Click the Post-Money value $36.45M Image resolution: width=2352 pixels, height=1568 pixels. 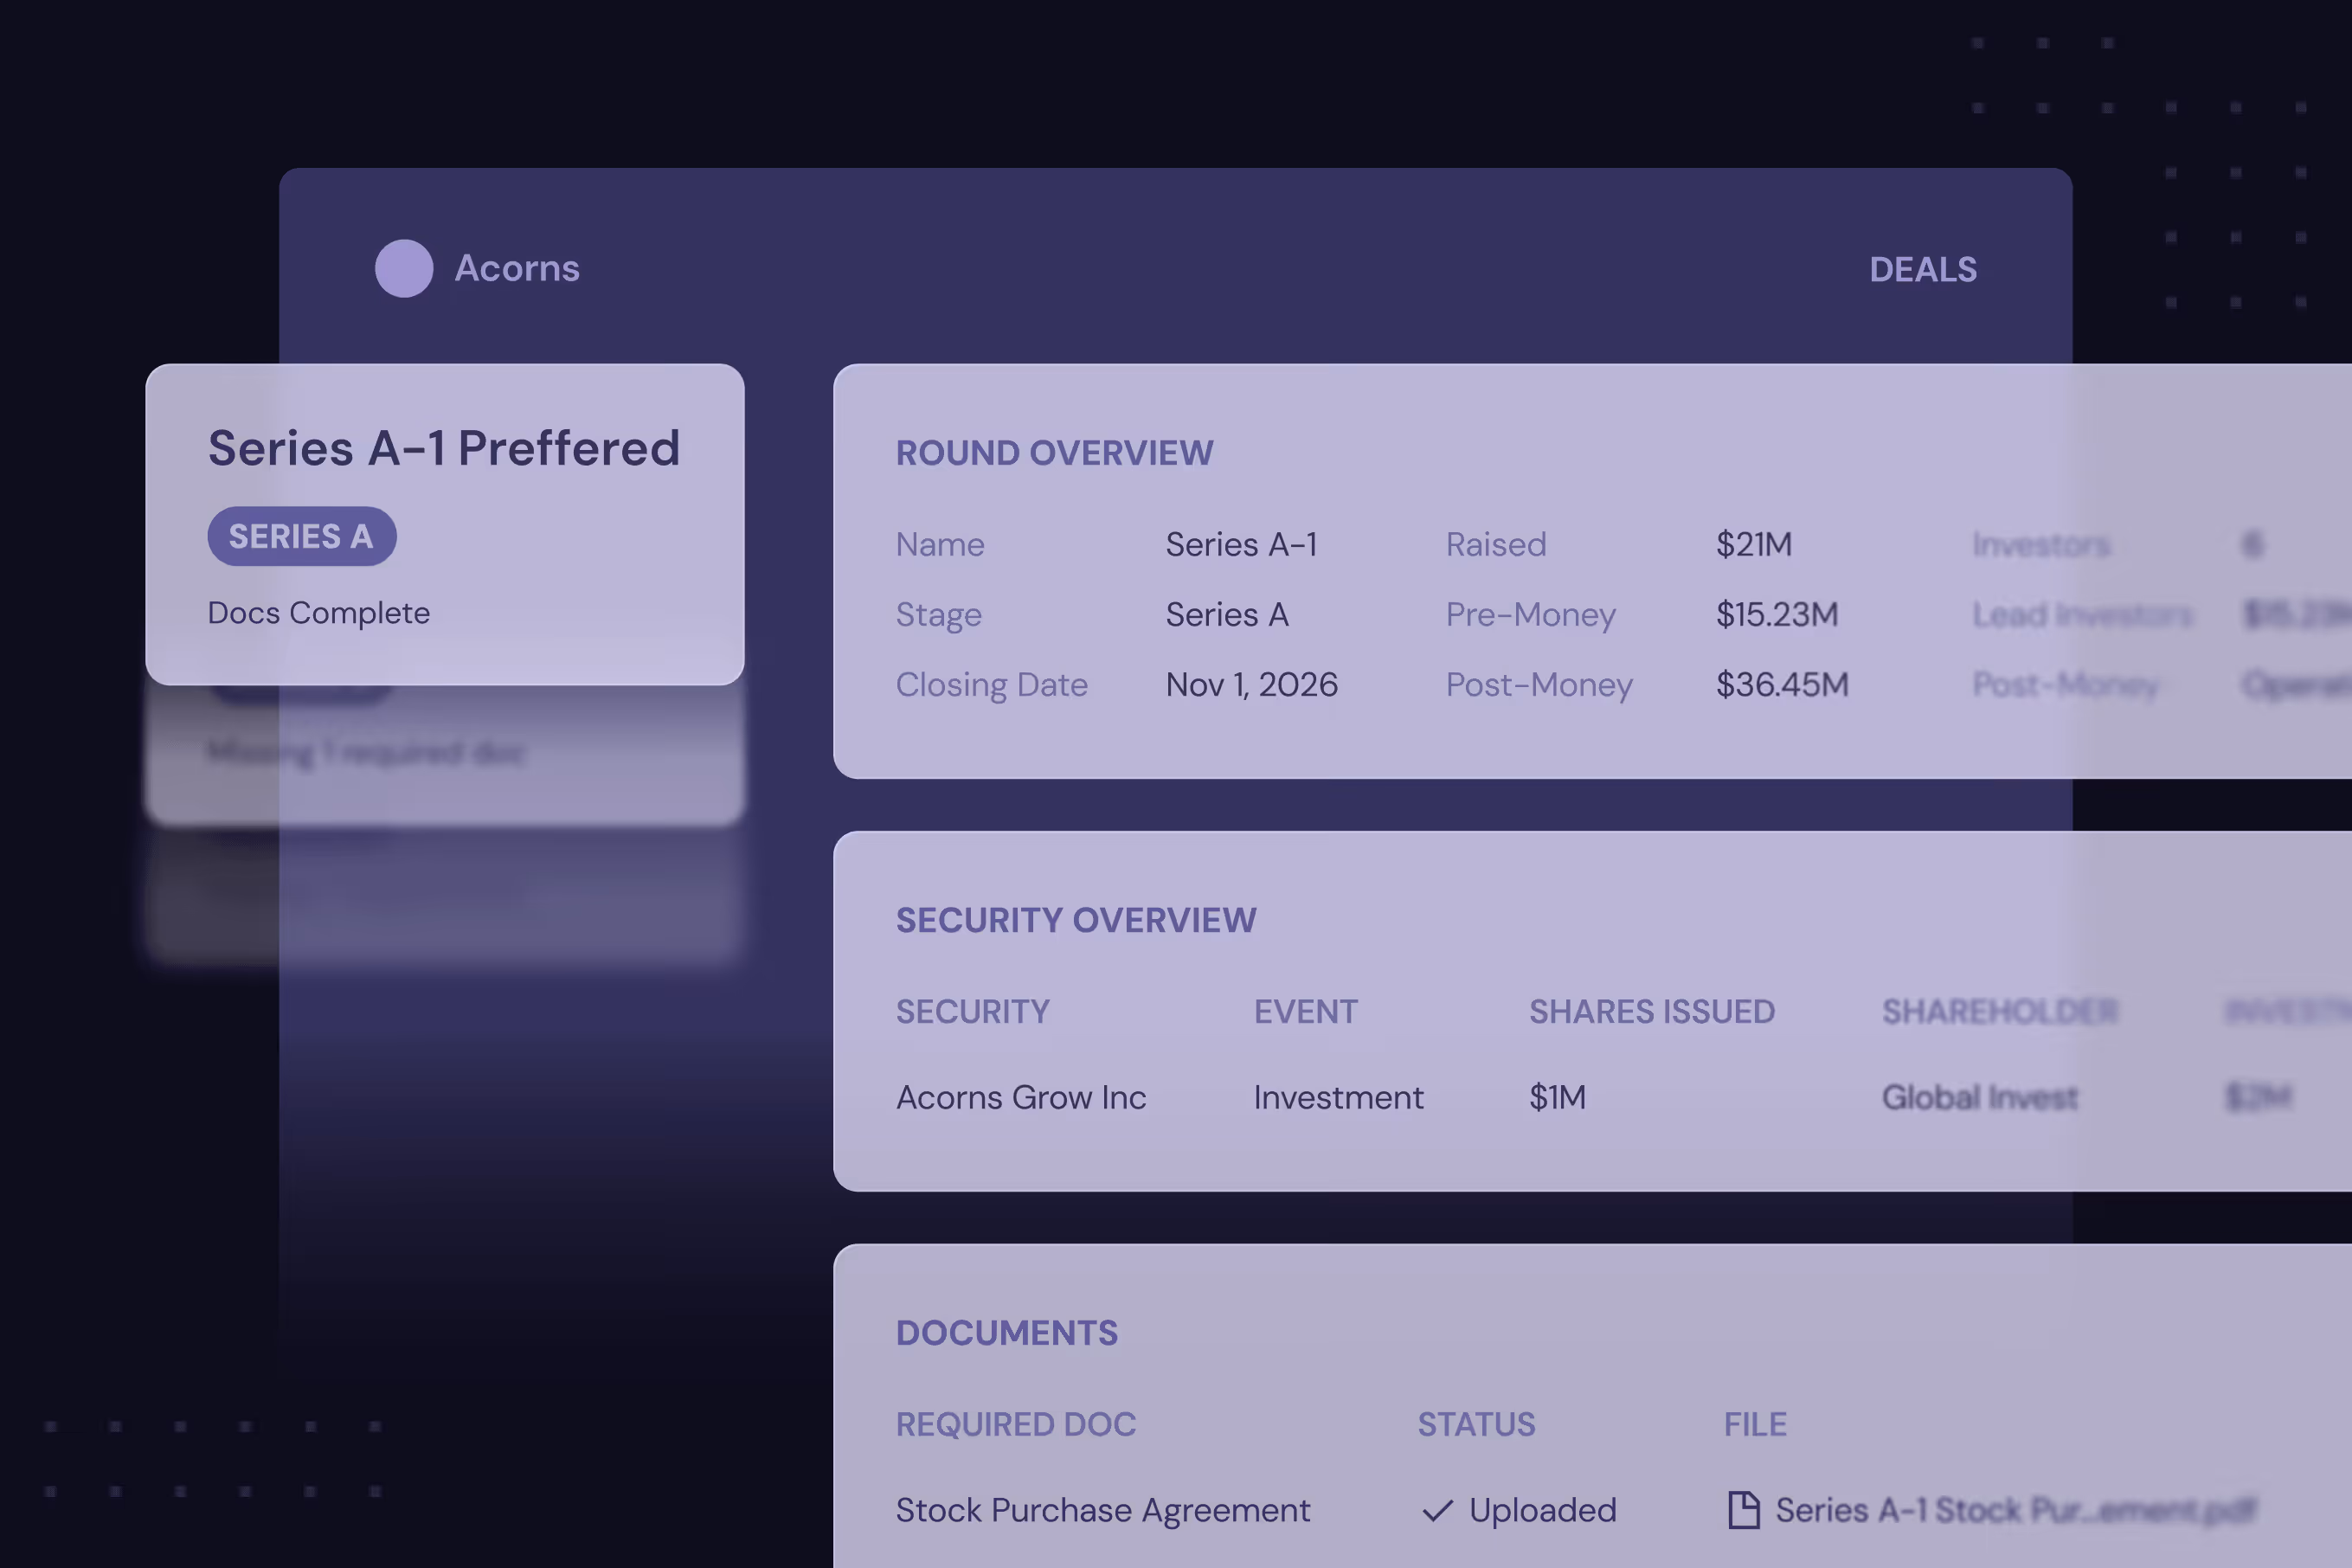point(1781,684)
